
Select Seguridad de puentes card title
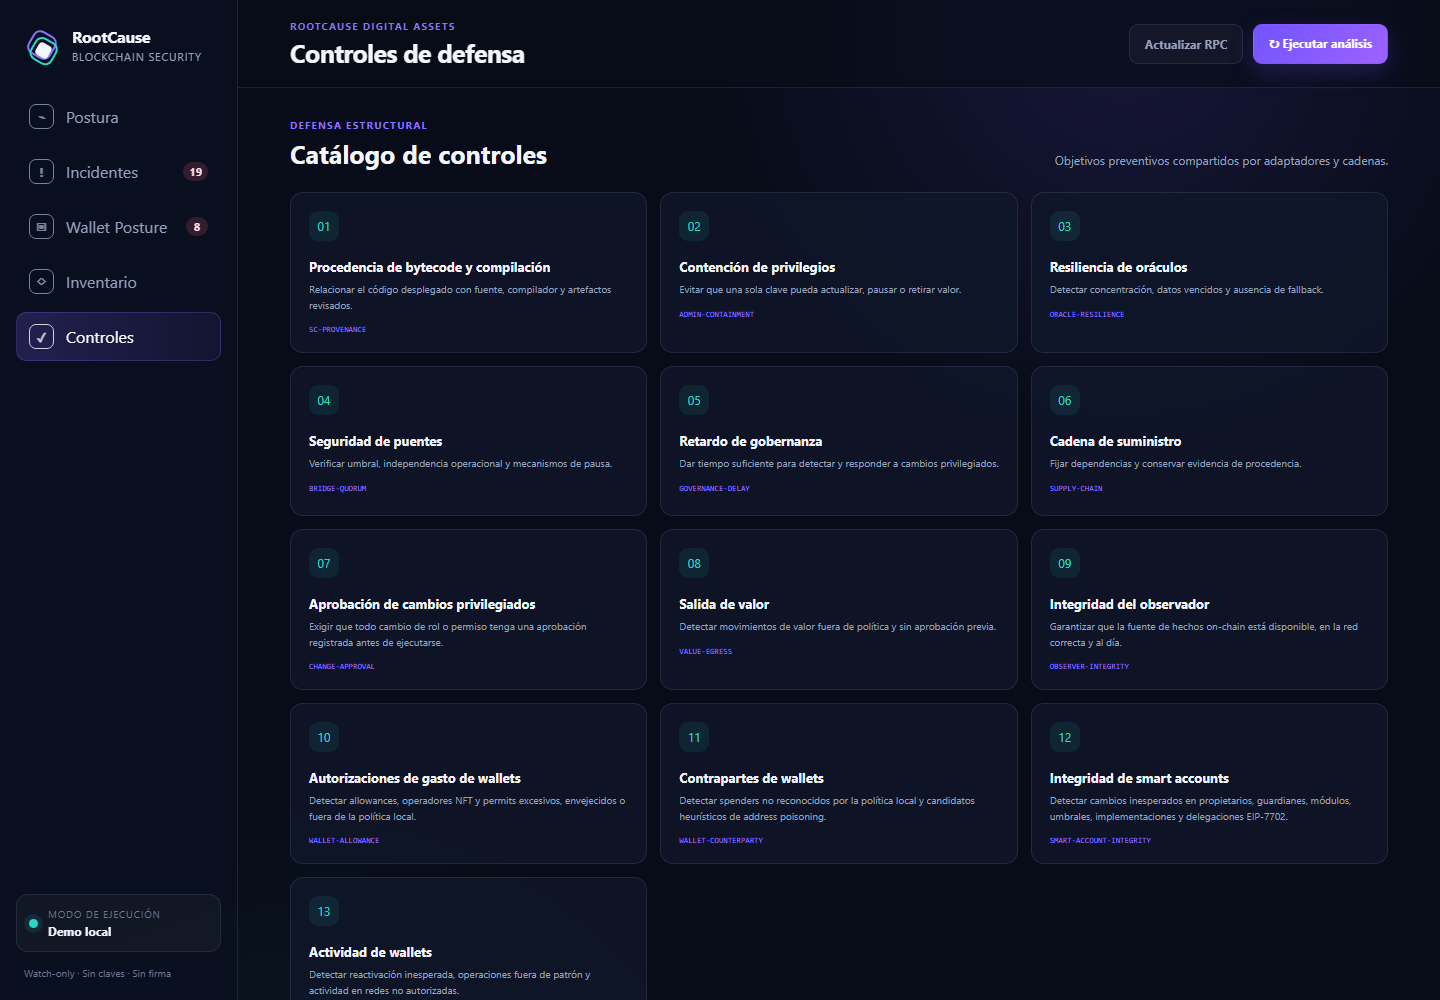(375, 442)
